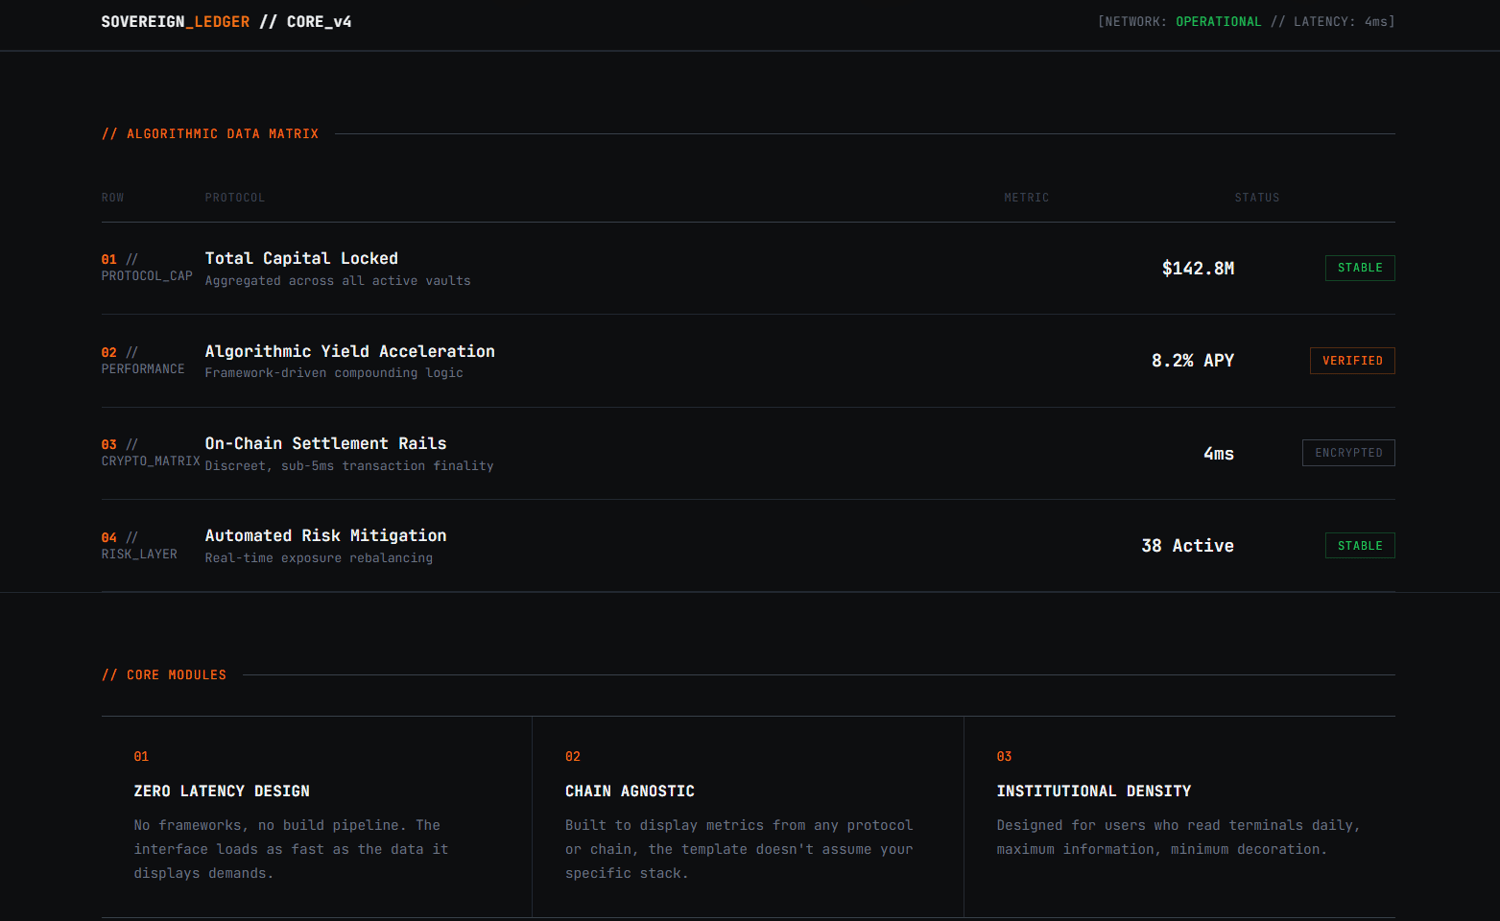Click the 38 Active metric value

tap(1188, 546)
